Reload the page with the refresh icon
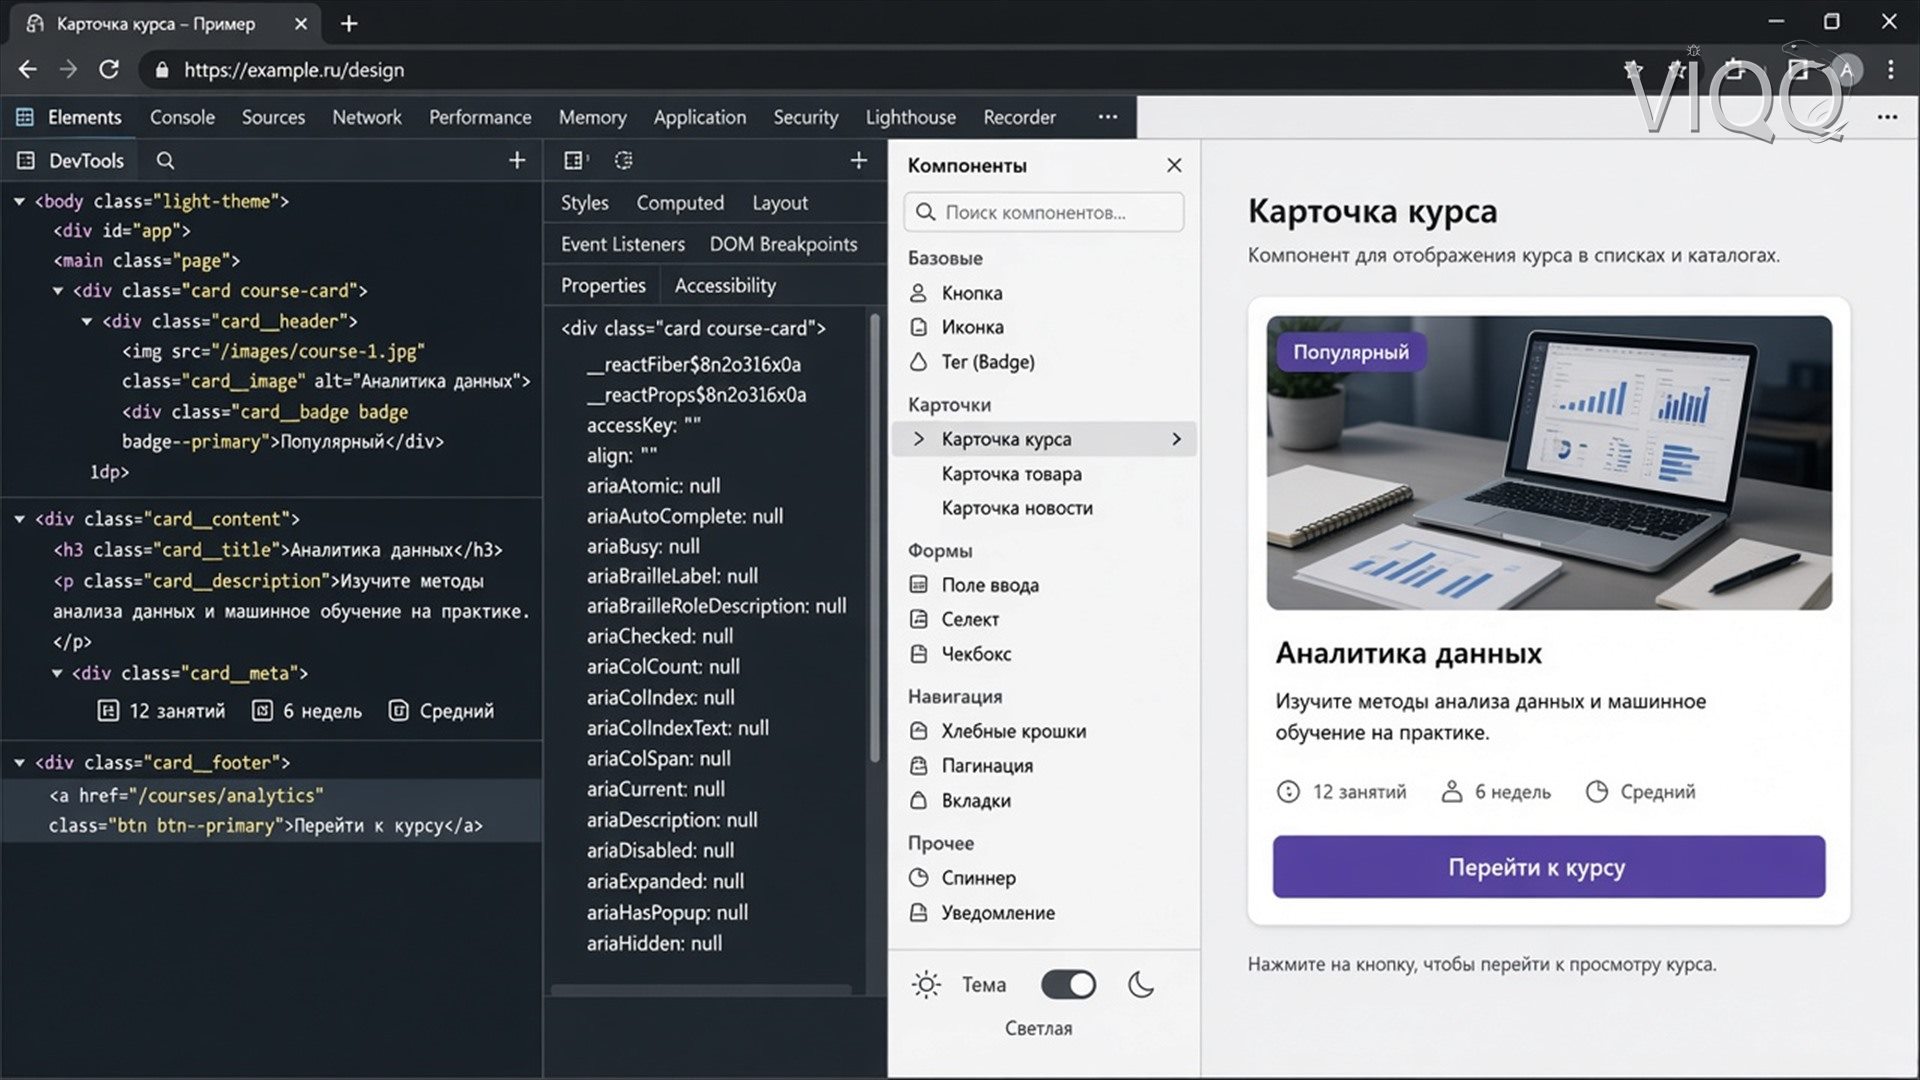Viewport: 1920px width, 1080px height. click(109, 69)
